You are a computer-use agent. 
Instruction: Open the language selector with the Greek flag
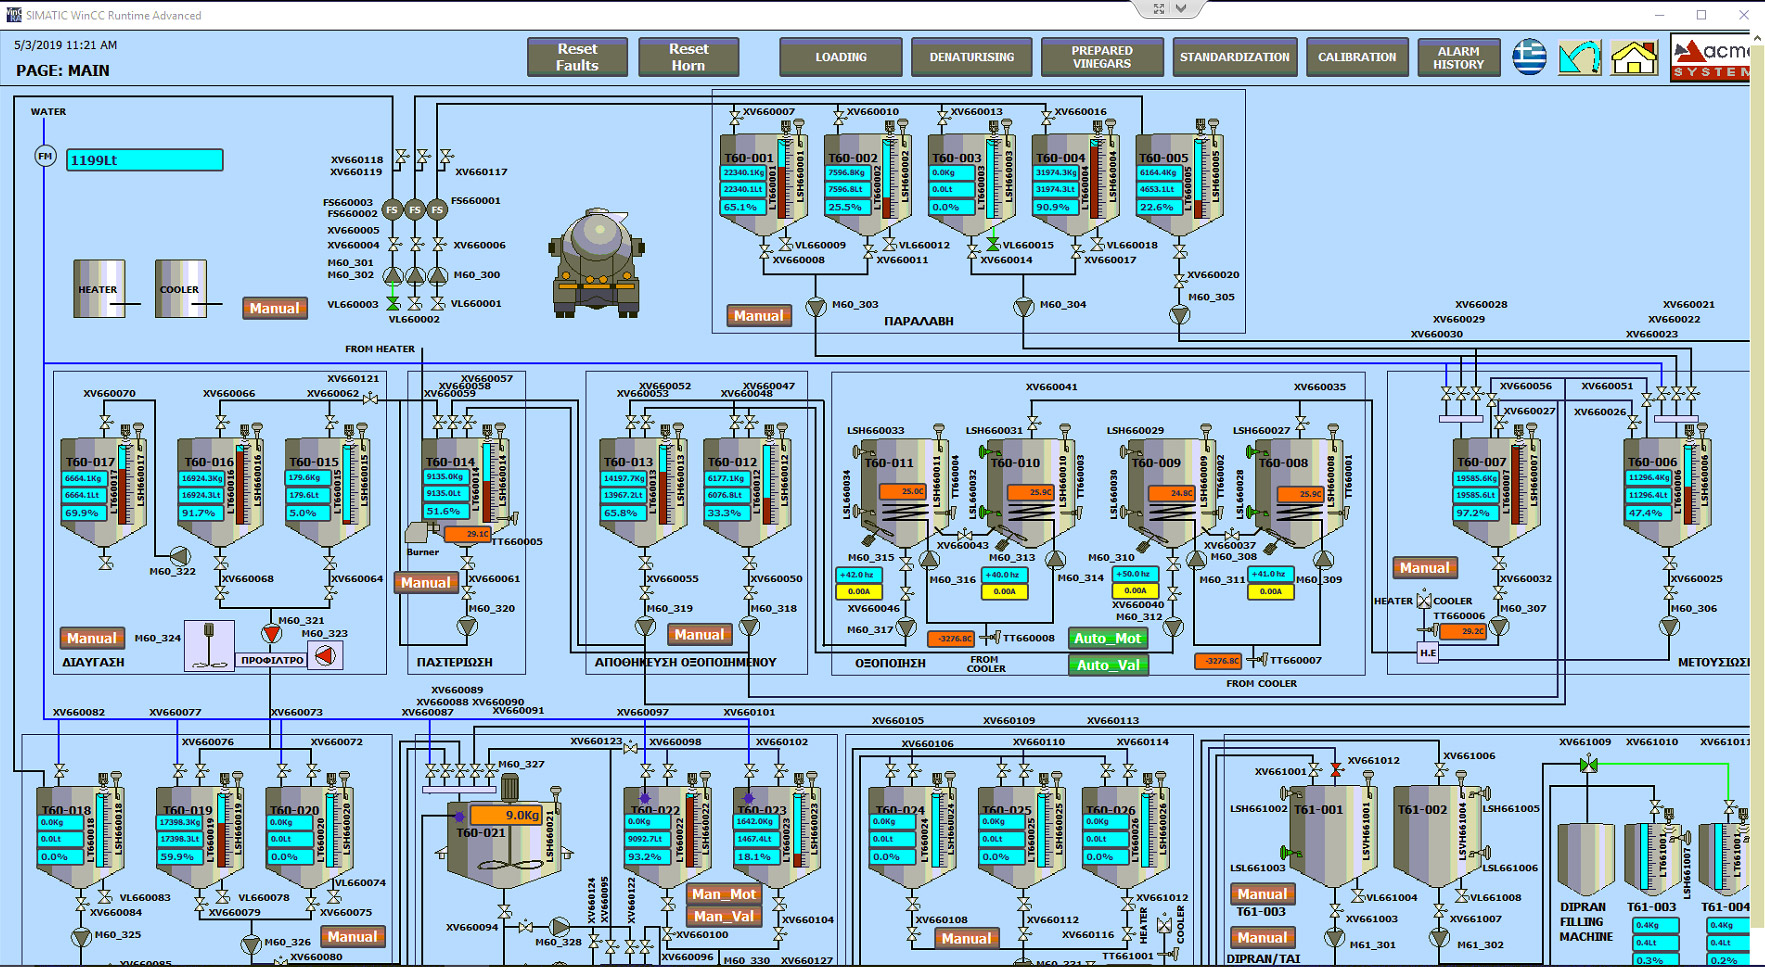point(1528,57)
